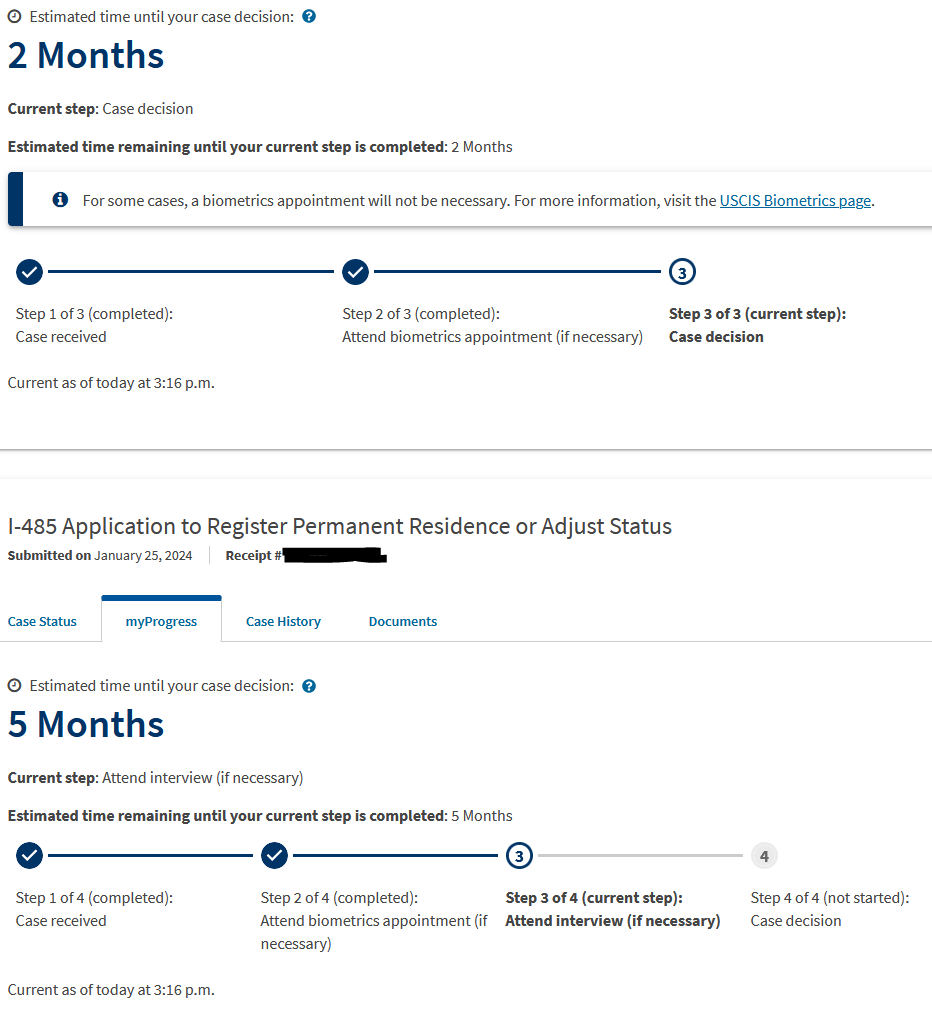Image resolution: width=932 pixels, height=1018 pixels.
Task: Click the grey Step 4 of 4 circle
Action: tap(765, 856)
